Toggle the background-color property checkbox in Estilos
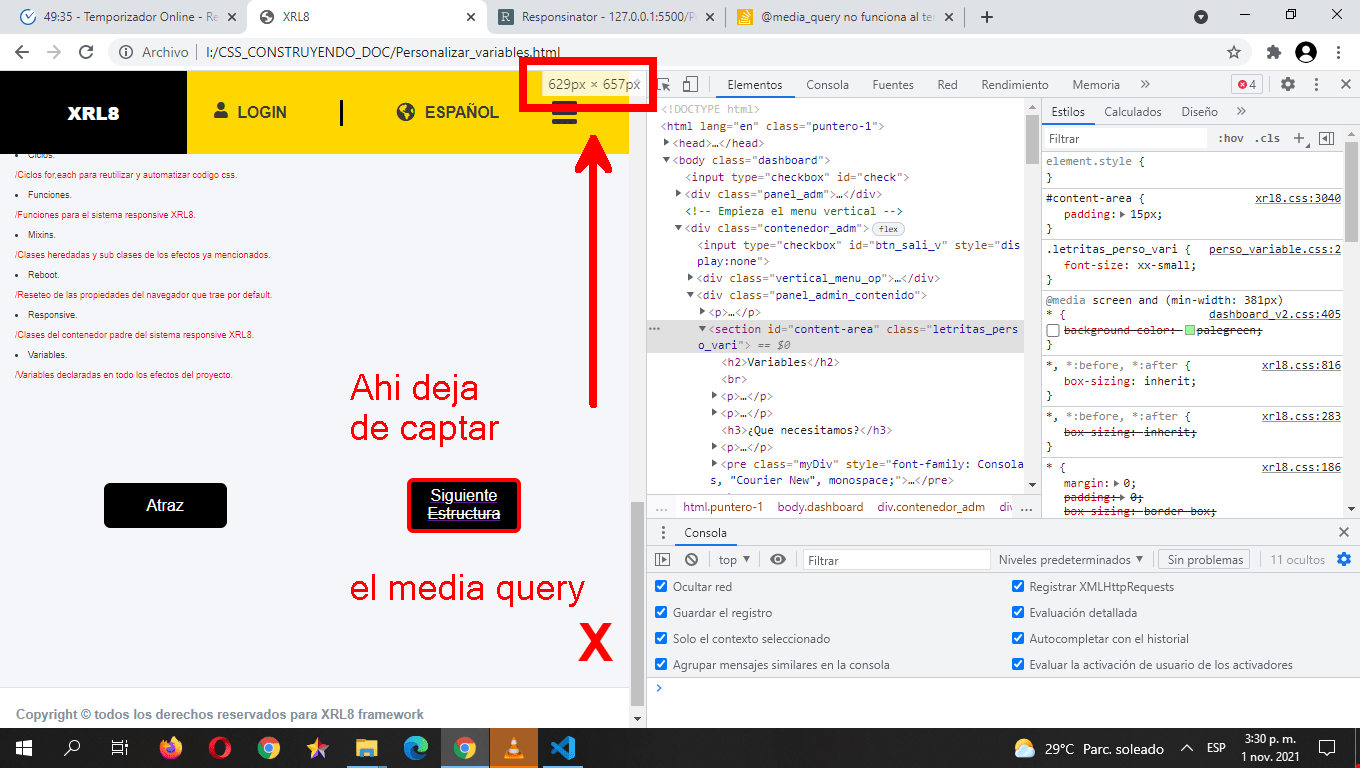Viewport: 1360px width, 768px height. pos(1054,330)
